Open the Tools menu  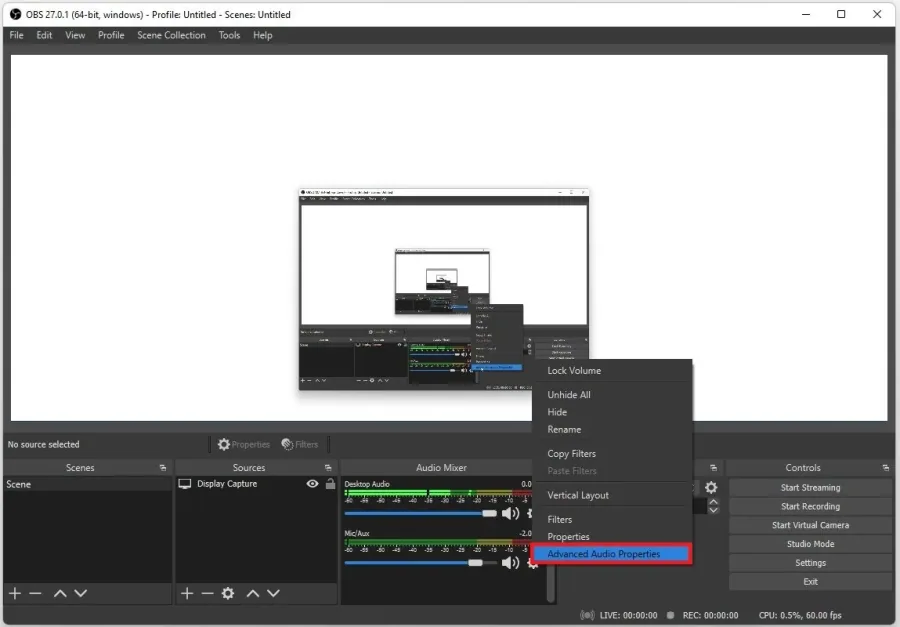(x=229, y=35)
